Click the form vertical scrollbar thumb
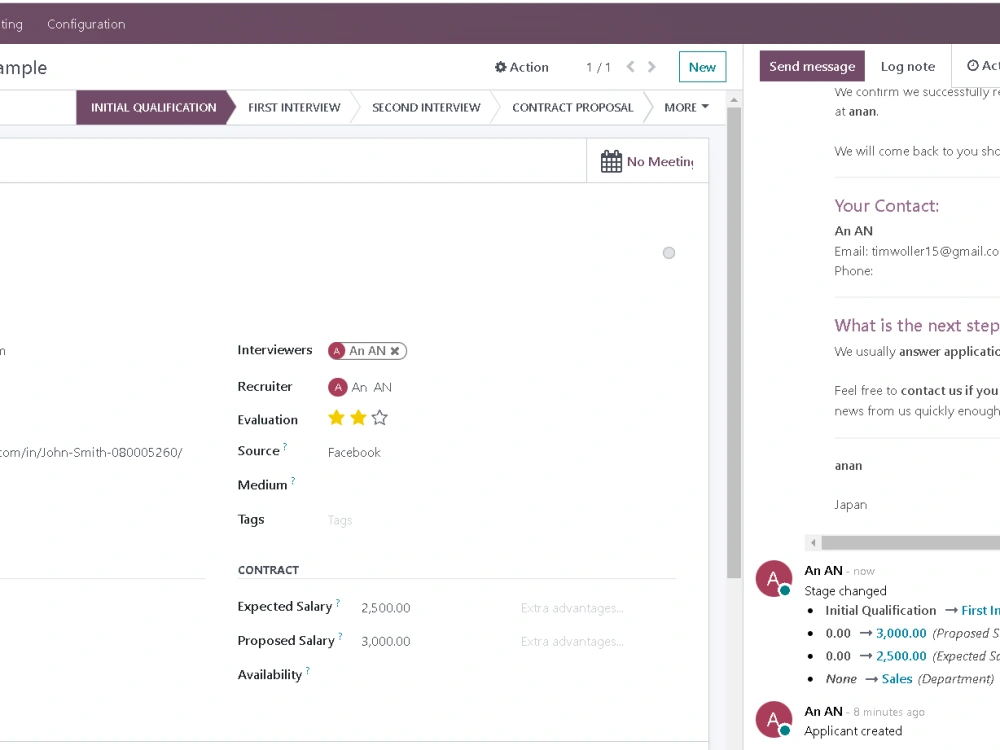The image size is (1000, 750). point(734,343)
